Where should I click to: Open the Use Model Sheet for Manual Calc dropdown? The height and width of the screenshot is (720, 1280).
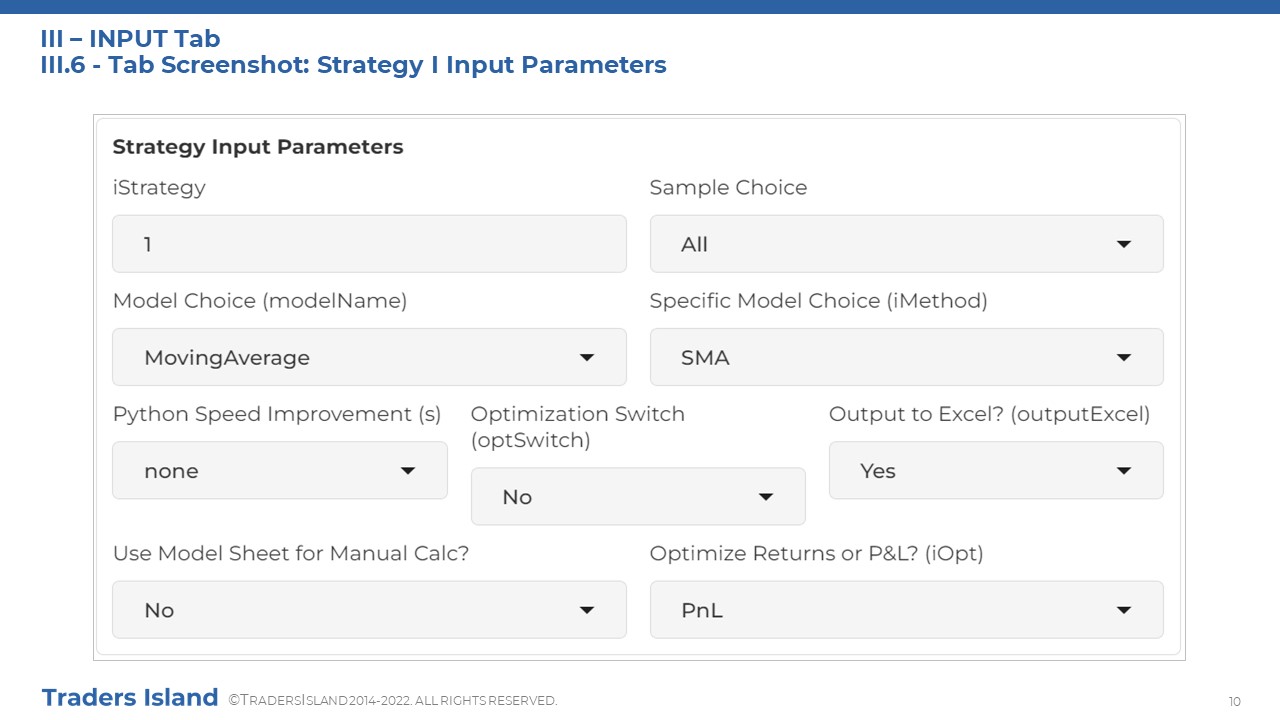pyautogui.click(x=369, y=609)
